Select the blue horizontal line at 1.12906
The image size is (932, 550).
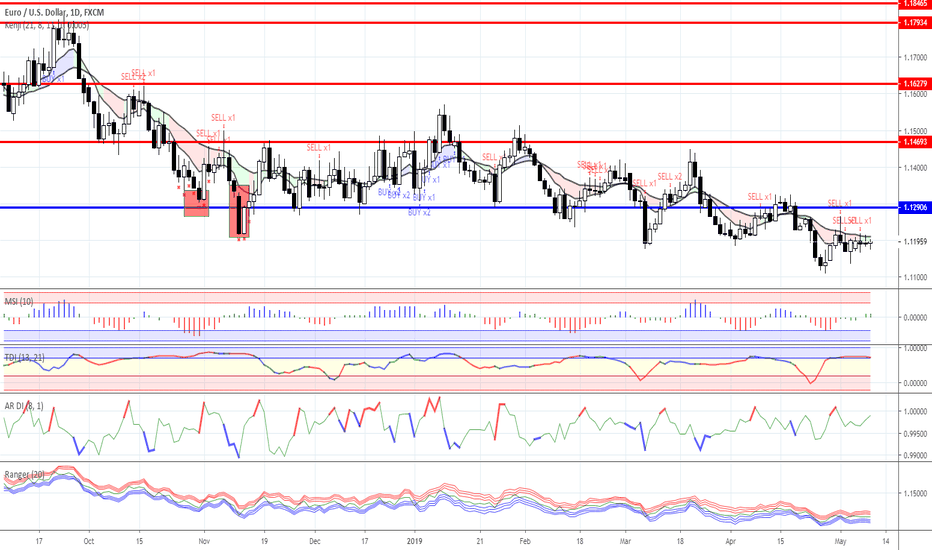[449, 208]
